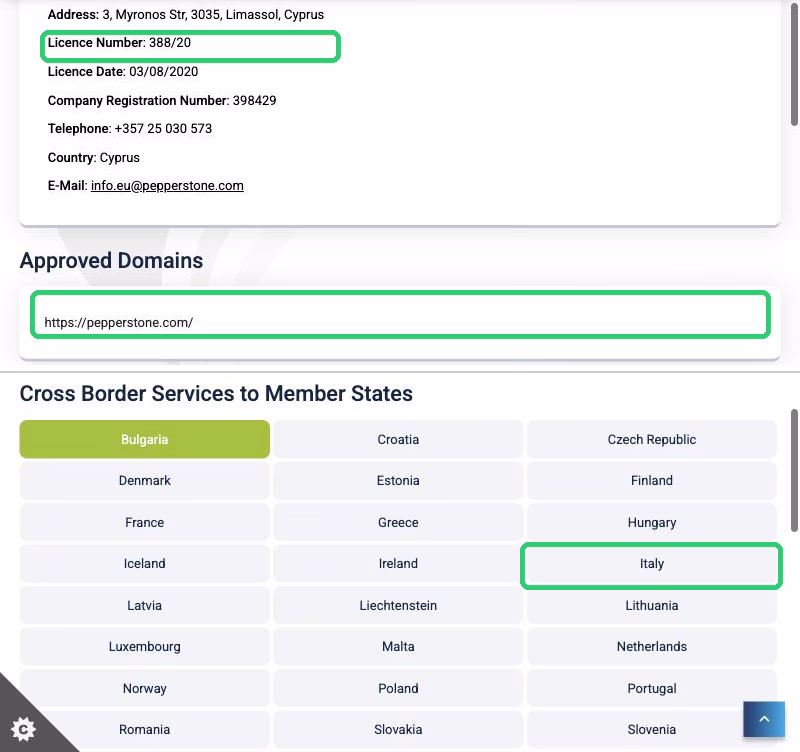Choose Denmark in Cross Border Services

tap(144, 481)
